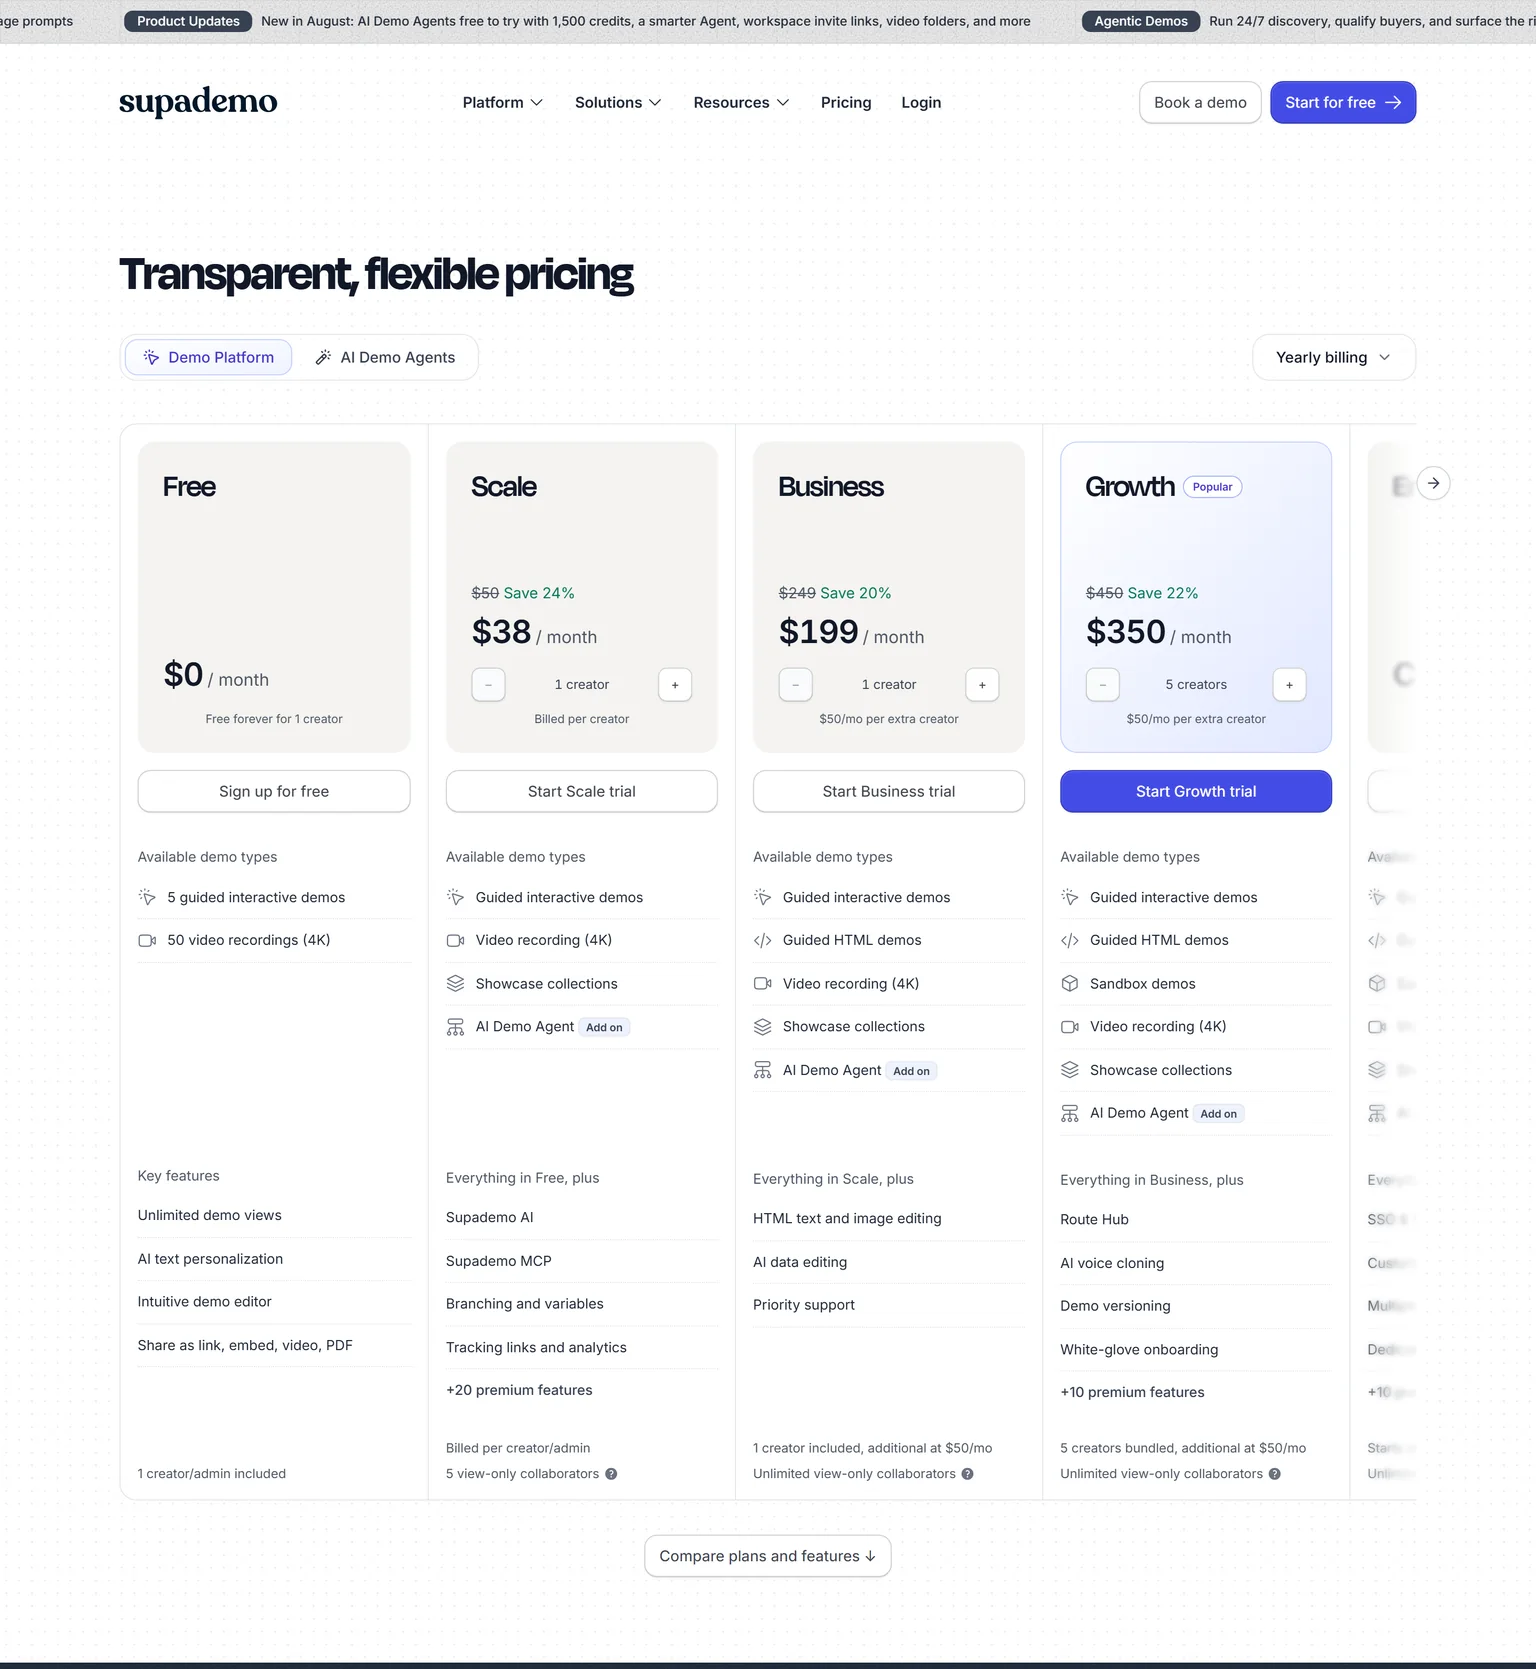Click help icon in Growth collaborators row
This screenshot has height=1669, width=1536.
(1274, 1474)
